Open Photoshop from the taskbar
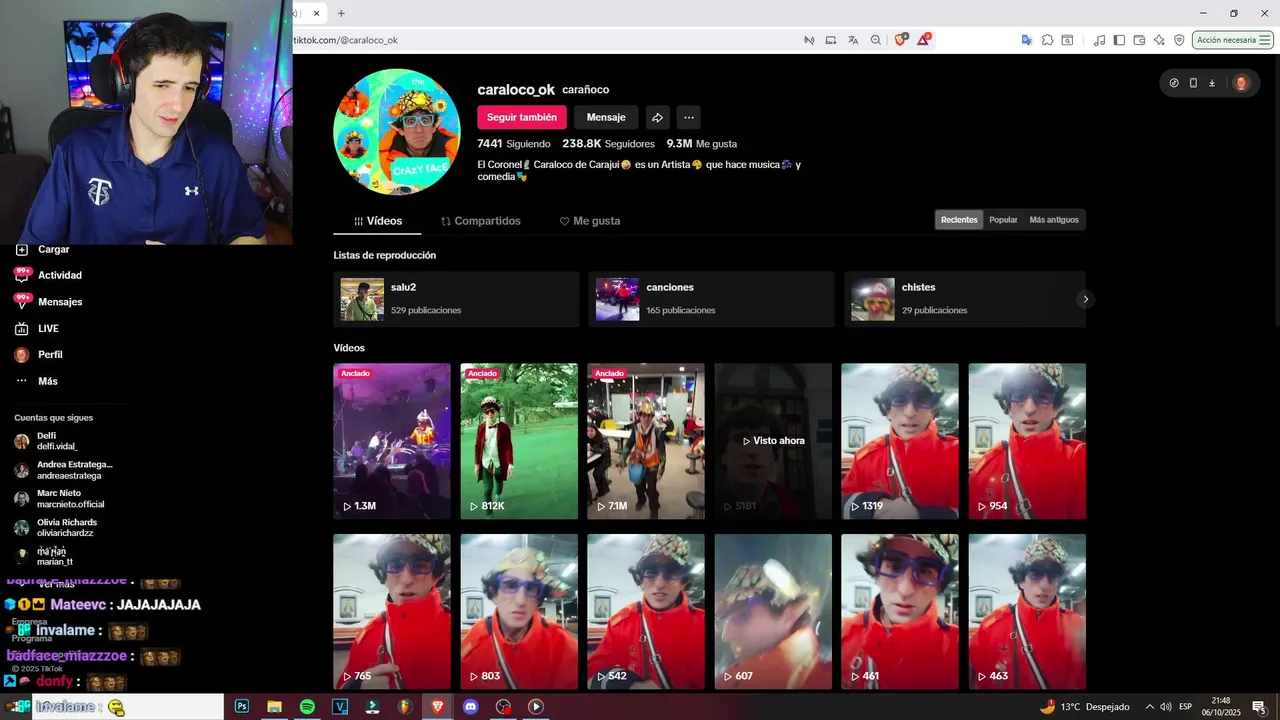Image resolution: width=1280 pixels, height=720 pixels. click(242, 706)
